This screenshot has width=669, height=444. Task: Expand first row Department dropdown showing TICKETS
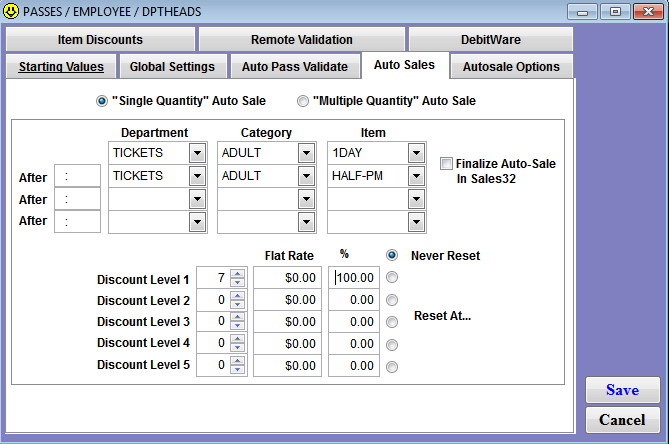(x=197, y=153)
